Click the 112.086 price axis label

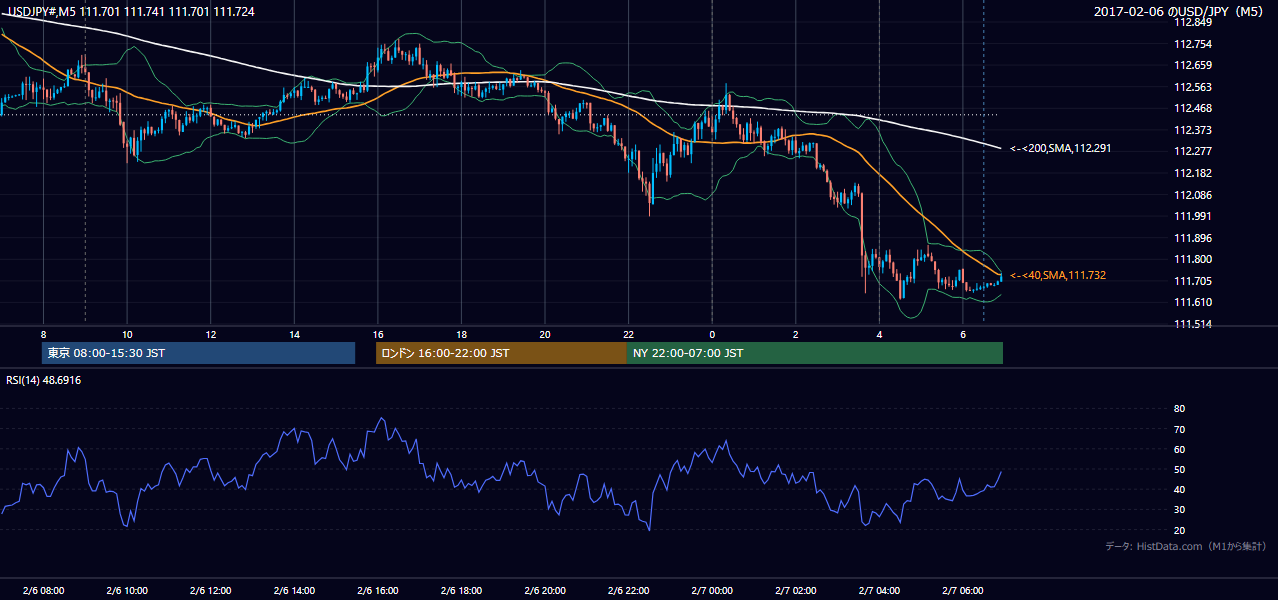tap(1191, 195)
